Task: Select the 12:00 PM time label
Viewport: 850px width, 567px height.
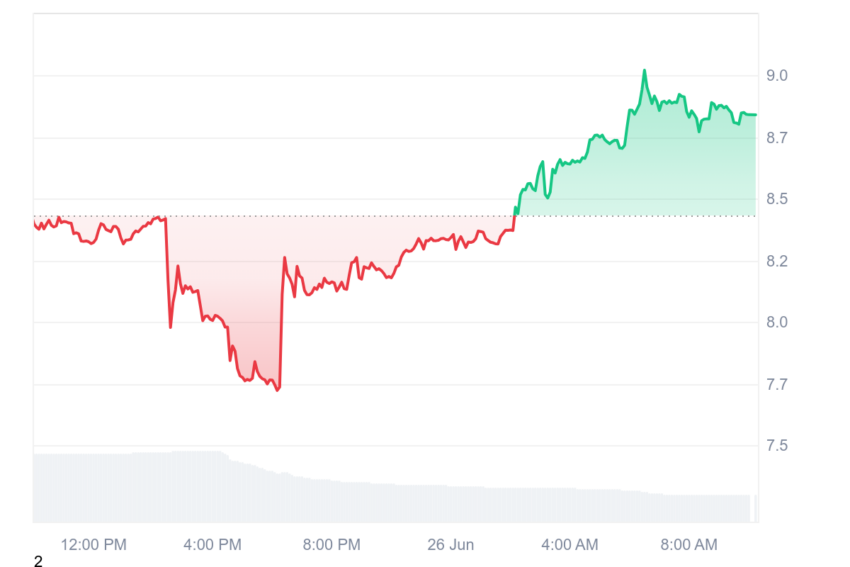Action: pyautogui.click(x=93, y=545)
